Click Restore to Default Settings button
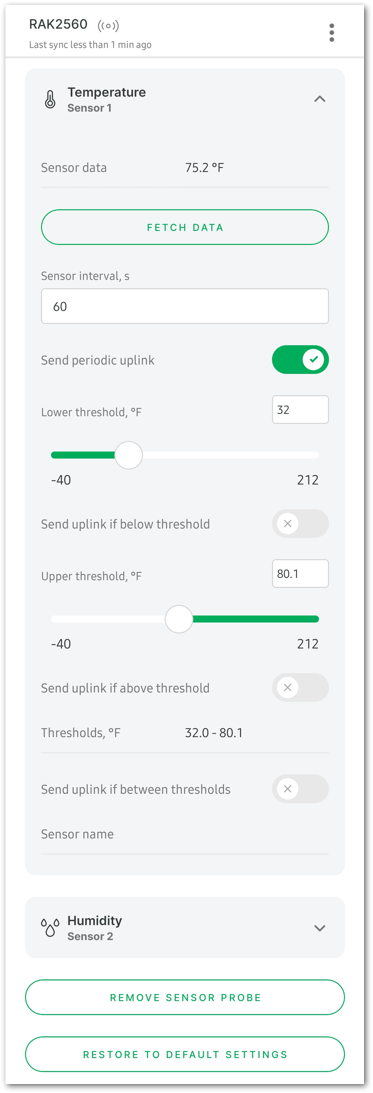373x1093 pixels. pos(185,1055)
